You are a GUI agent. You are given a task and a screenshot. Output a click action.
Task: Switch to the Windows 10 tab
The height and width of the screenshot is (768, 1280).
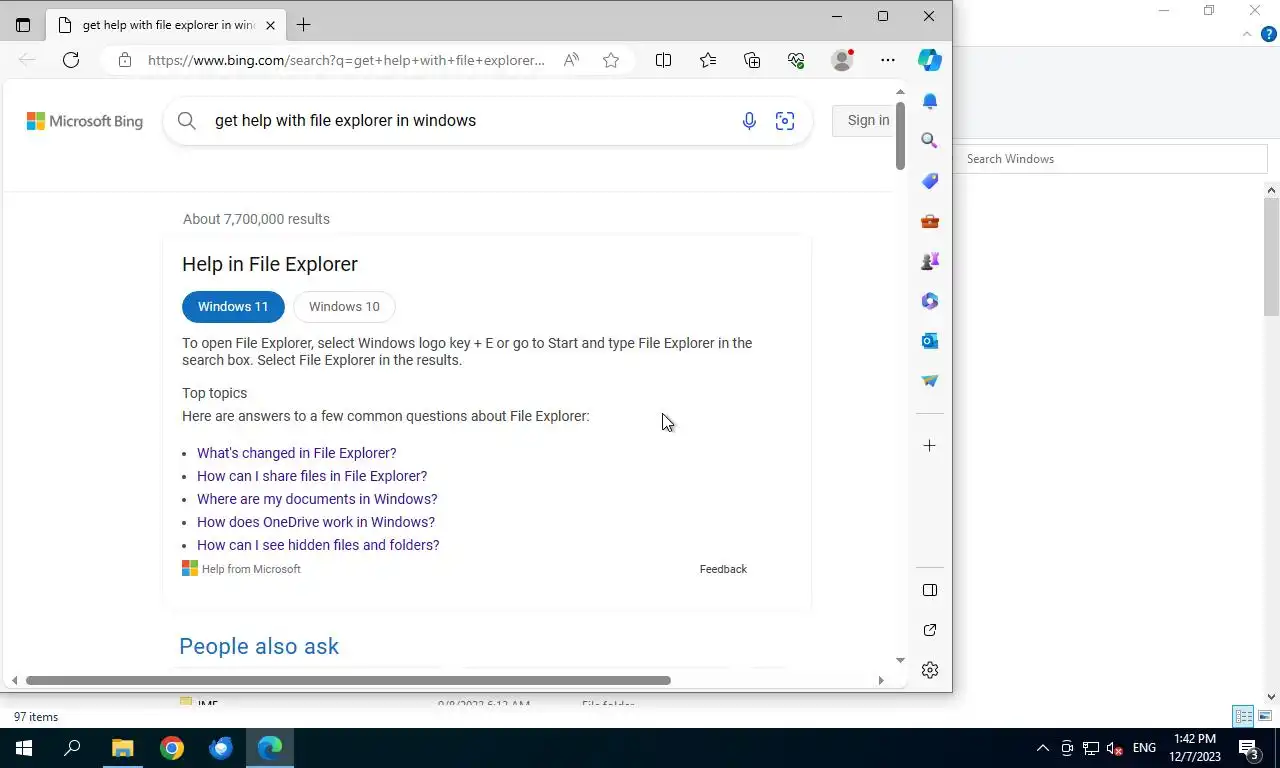pyautogui.click(x=344, y=307)
